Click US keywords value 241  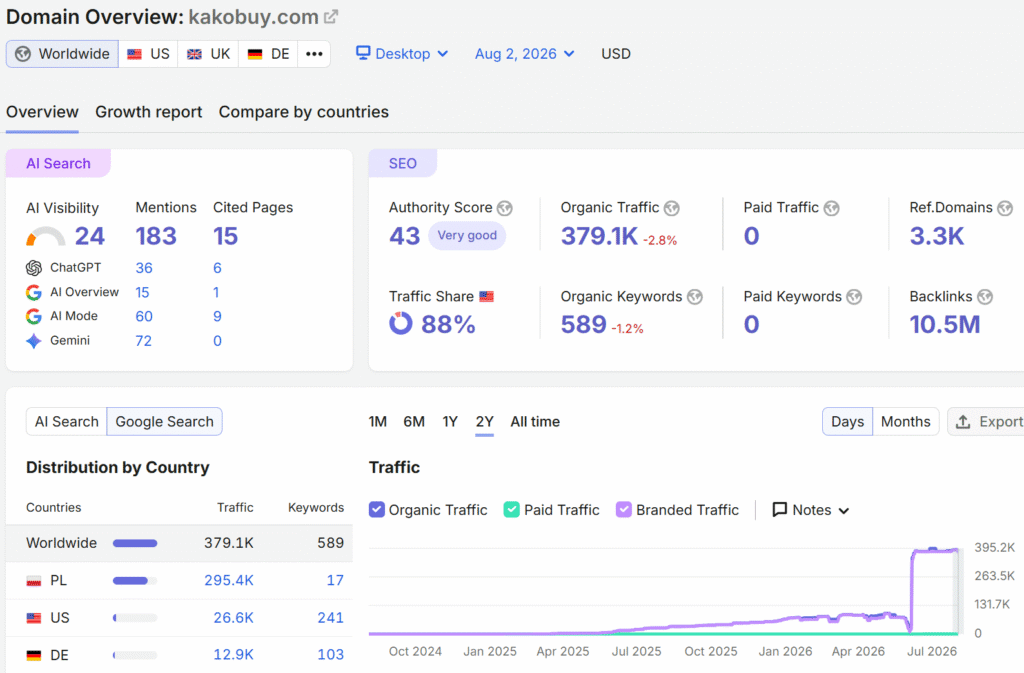pyautogui.click(x=330, y=618)
